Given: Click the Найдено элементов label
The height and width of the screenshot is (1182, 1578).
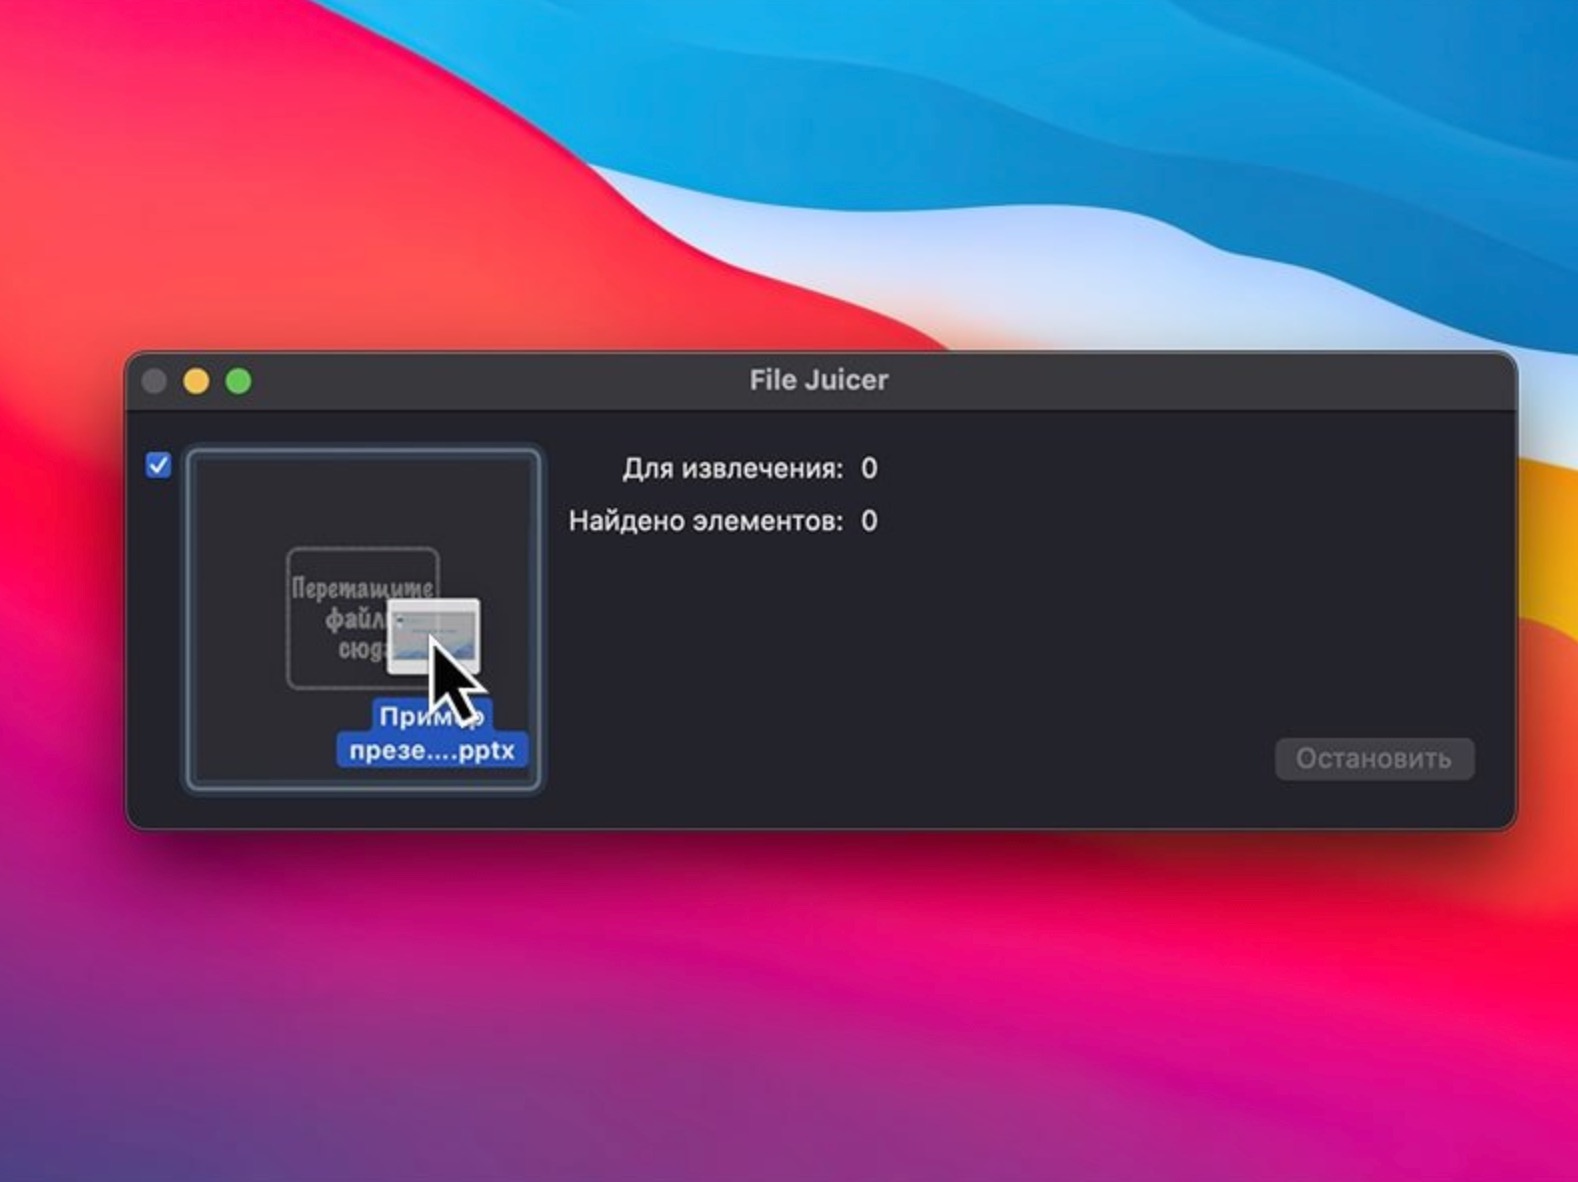Looking at the screenshot, I should coord(705,521).
